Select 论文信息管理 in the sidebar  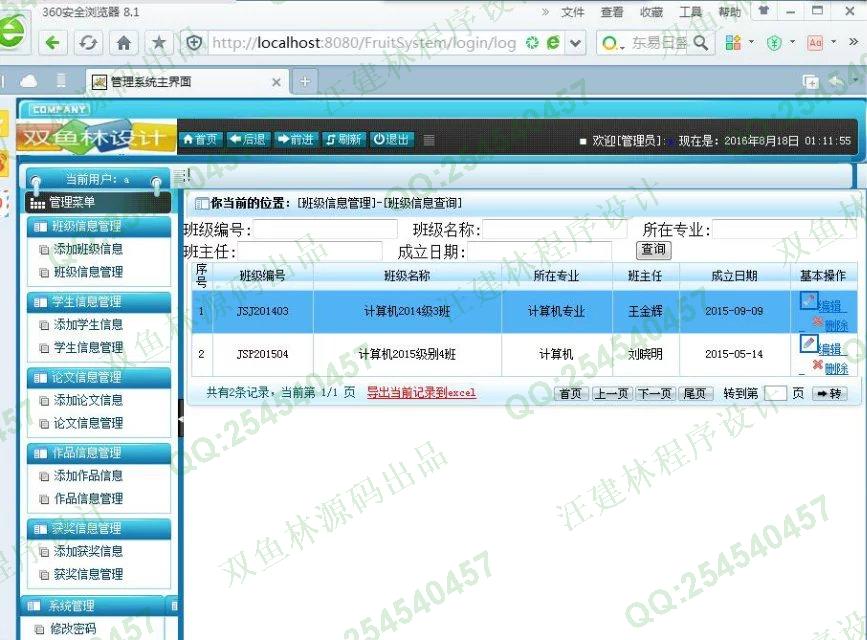(88, 423)
